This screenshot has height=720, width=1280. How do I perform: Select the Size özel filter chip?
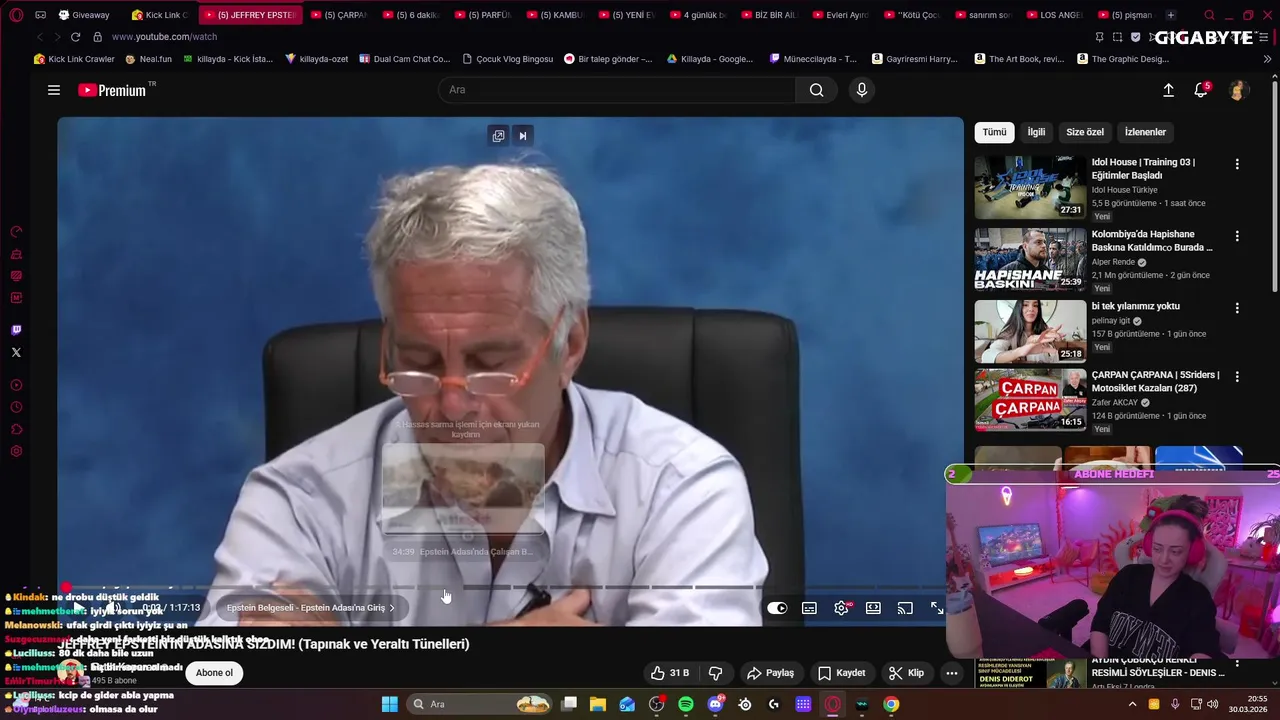pyautogui.click(x=1085, y=132)
